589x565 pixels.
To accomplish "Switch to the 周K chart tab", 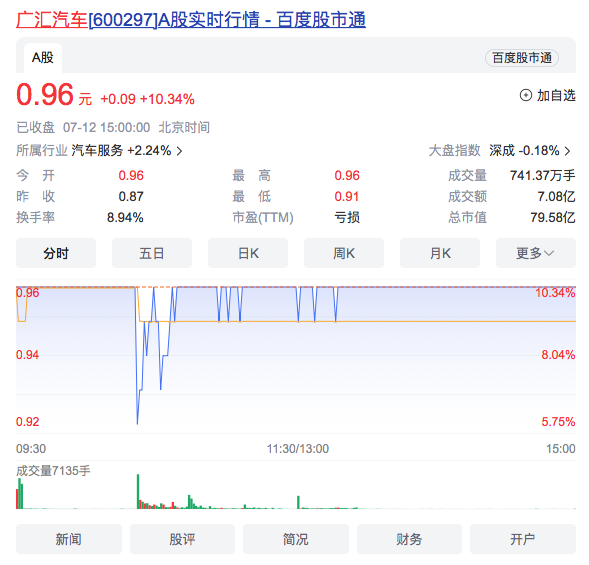I will point(344,253).
